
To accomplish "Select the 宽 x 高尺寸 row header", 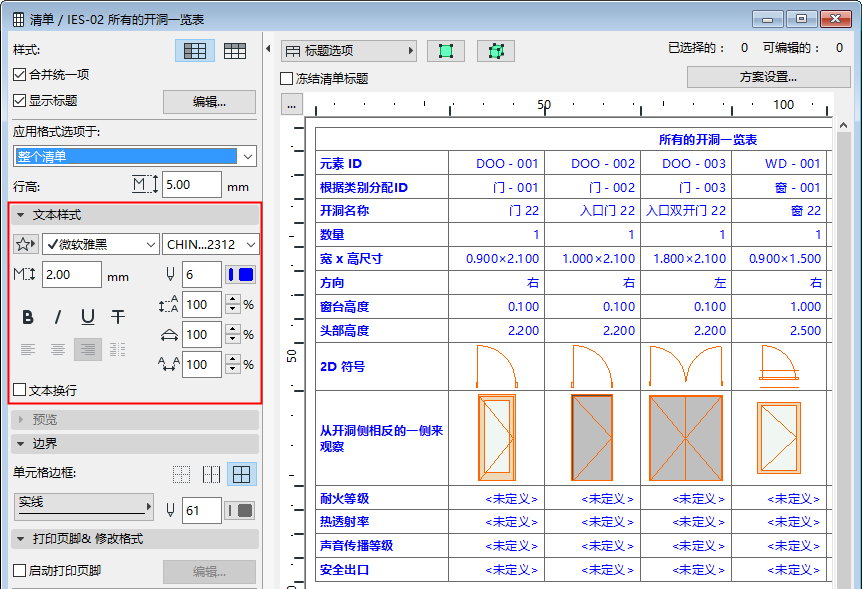I will [x=382, y=258].
